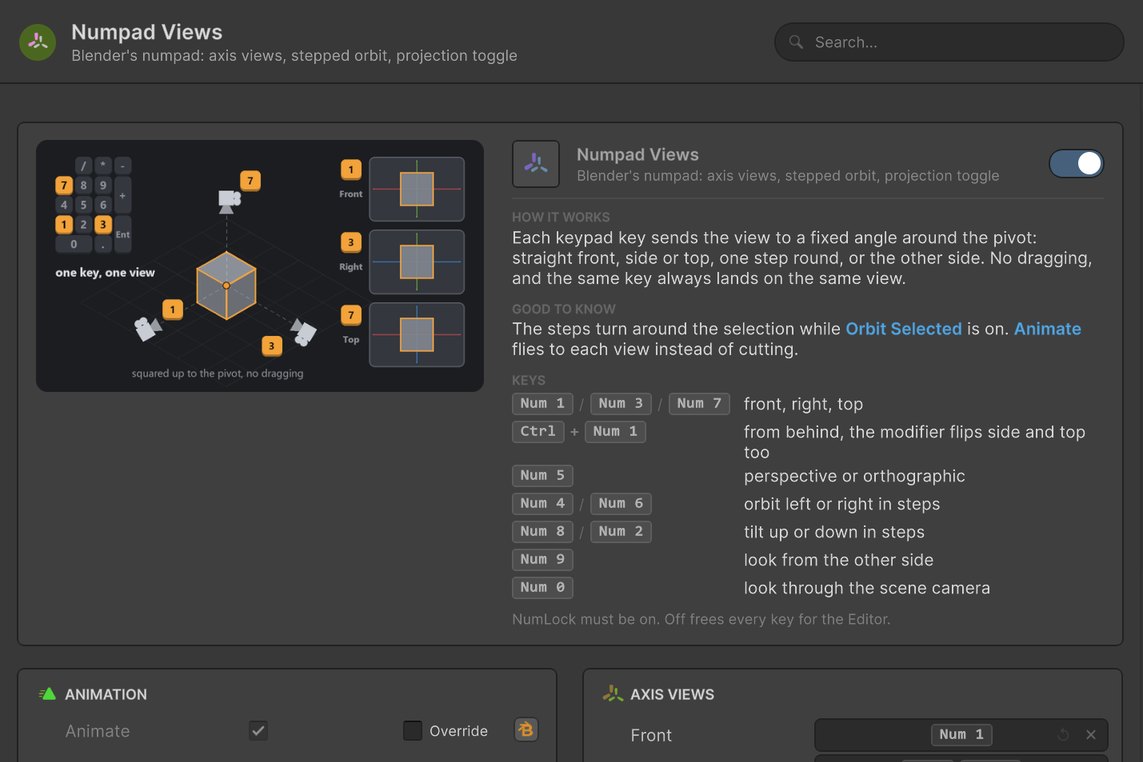Click the Num 9 key badge
The width and height of the screenshot is (1143, 762).
coord(542,559)
